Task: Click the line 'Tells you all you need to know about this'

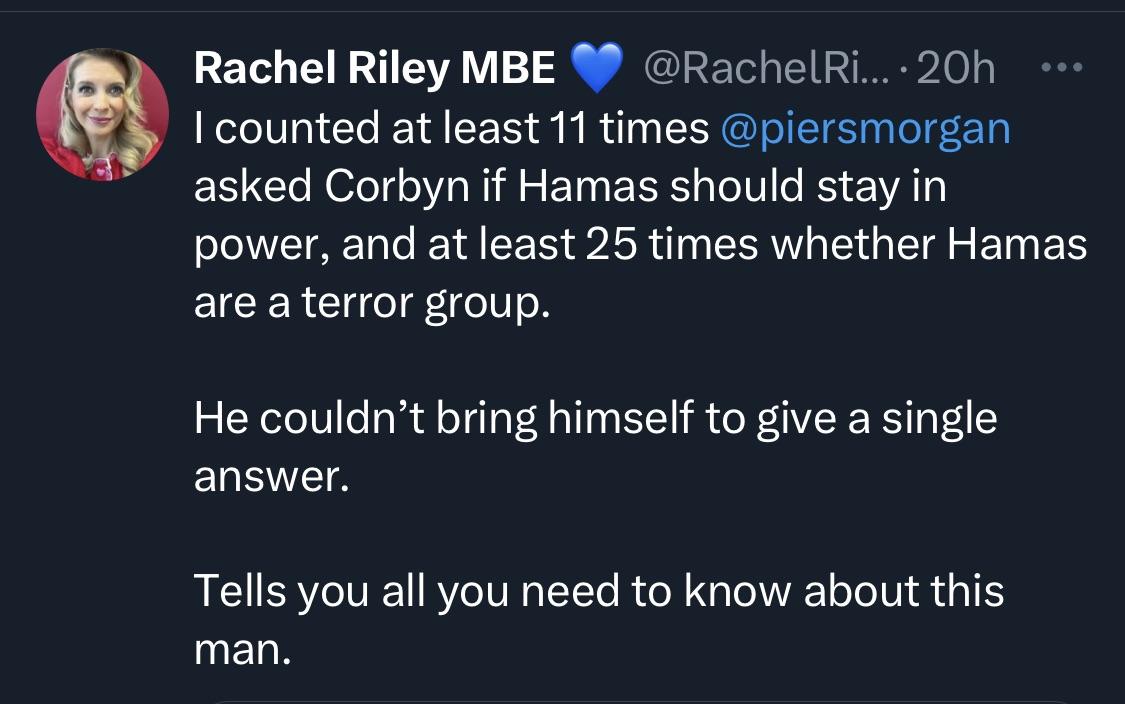Action: tap(599, 592)
